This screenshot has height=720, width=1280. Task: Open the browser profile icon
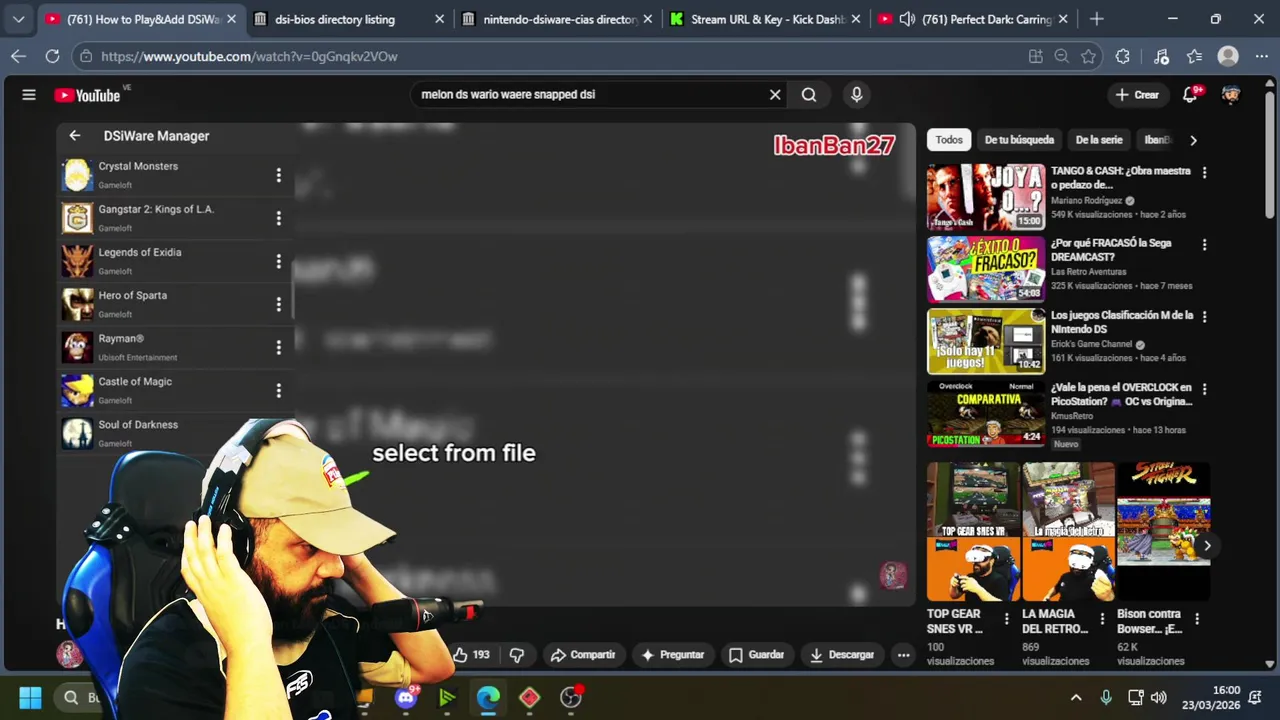click(1228, 56)
